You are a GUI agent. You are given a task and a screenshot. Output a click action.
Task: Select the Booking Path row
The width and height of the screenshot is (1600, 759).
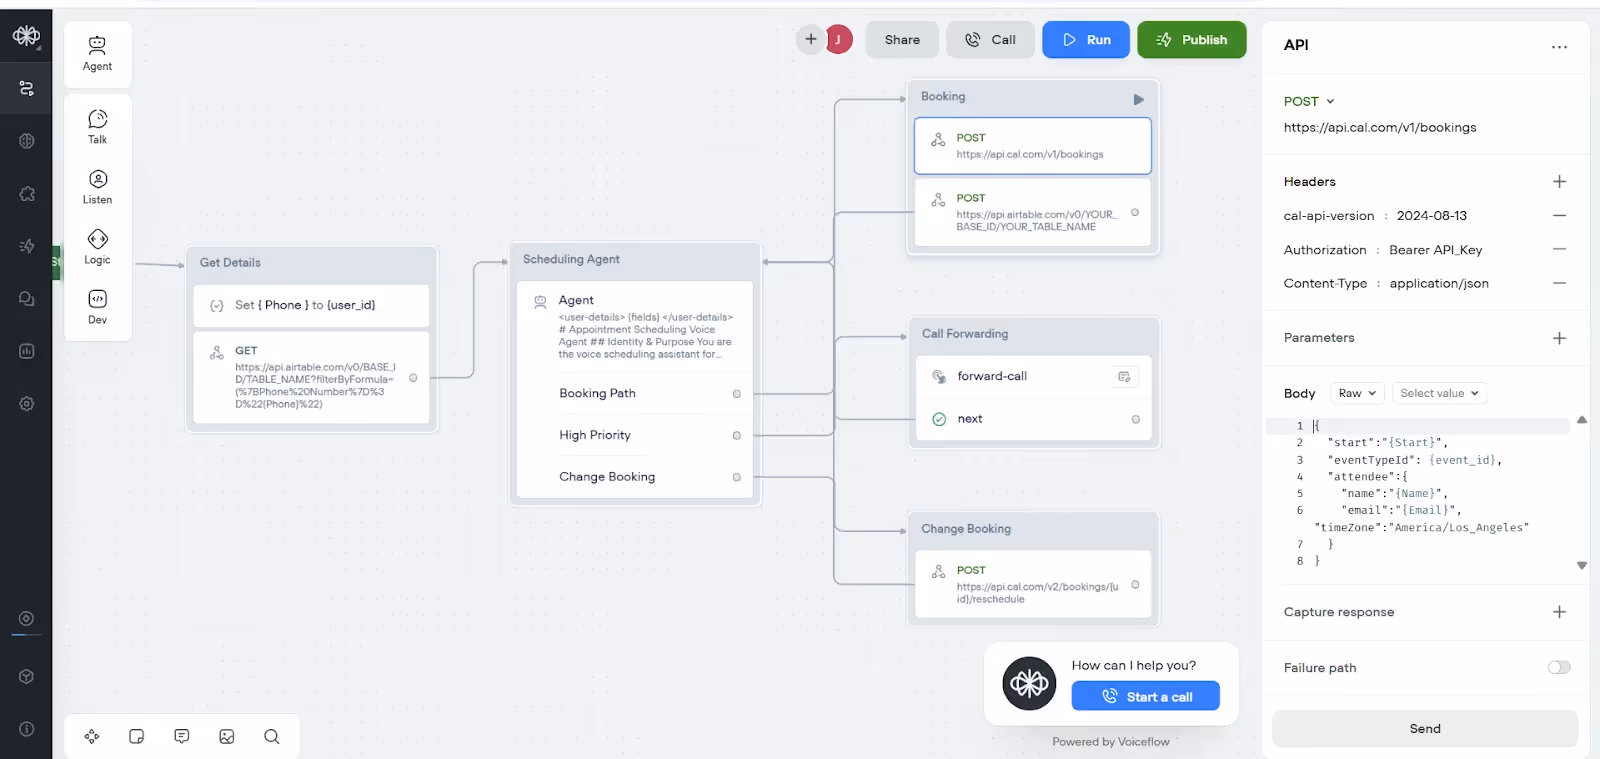coord(636,394)
